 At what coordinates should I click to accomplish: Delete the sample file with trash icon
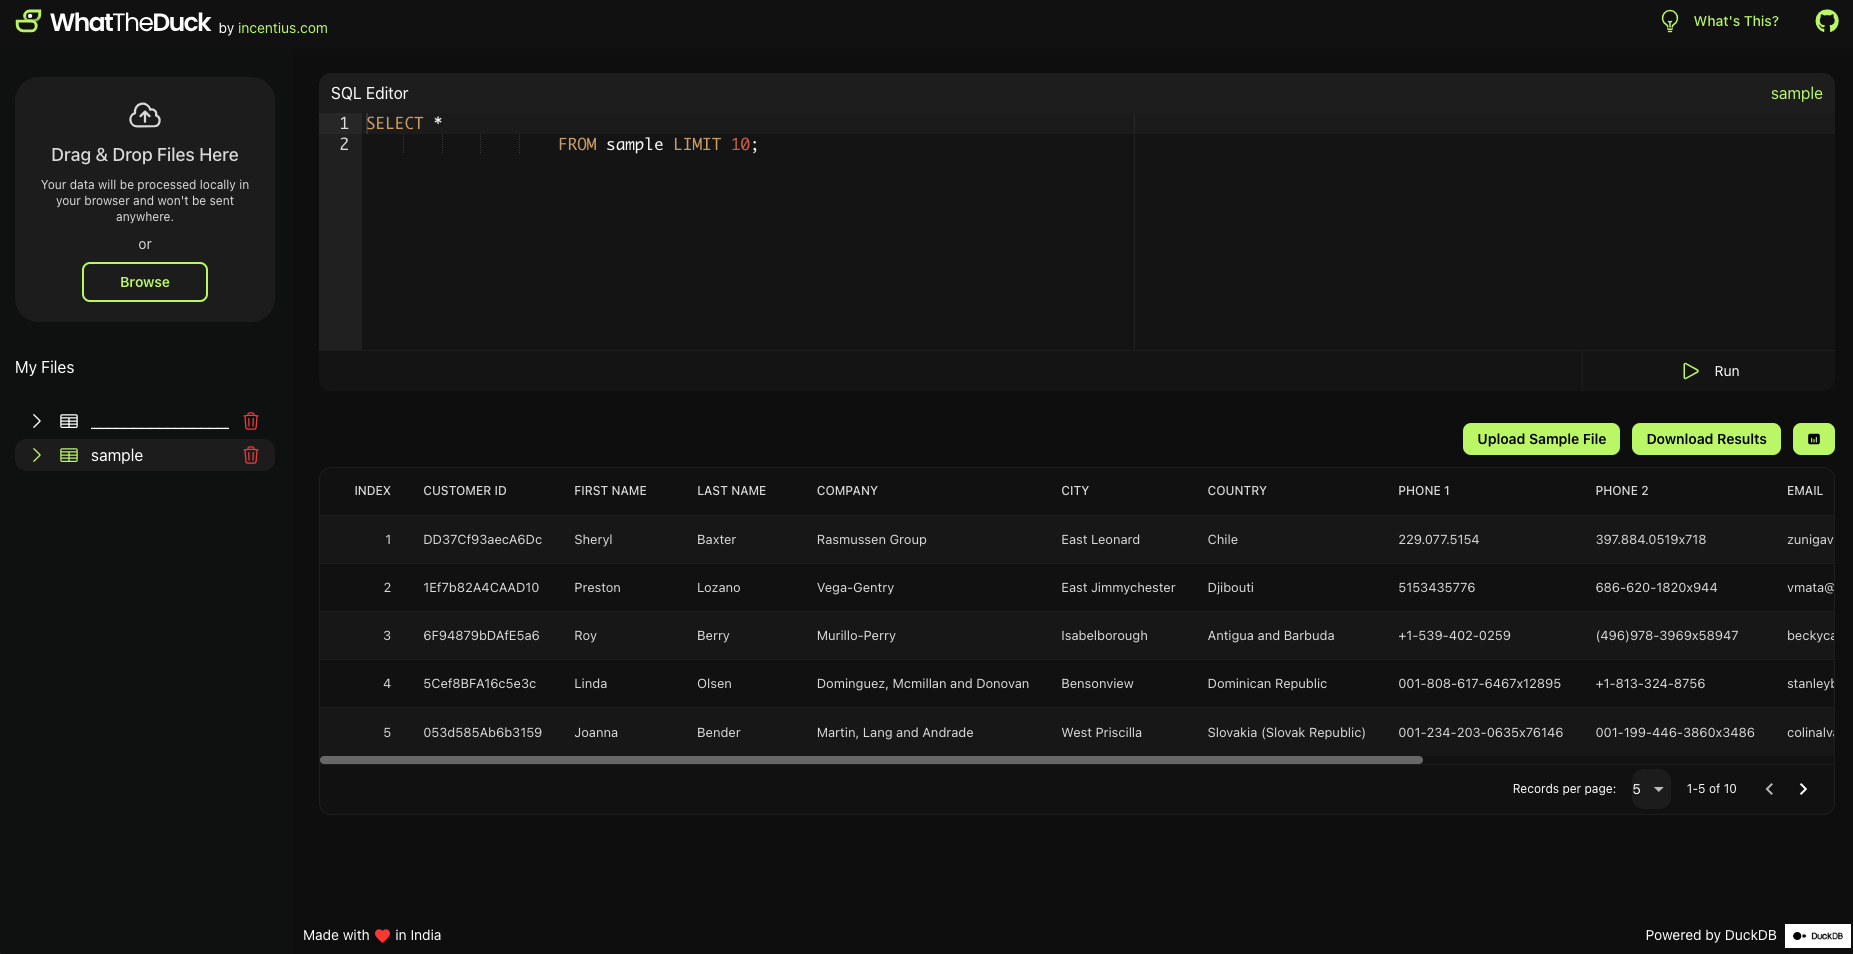tap(251, 455)
